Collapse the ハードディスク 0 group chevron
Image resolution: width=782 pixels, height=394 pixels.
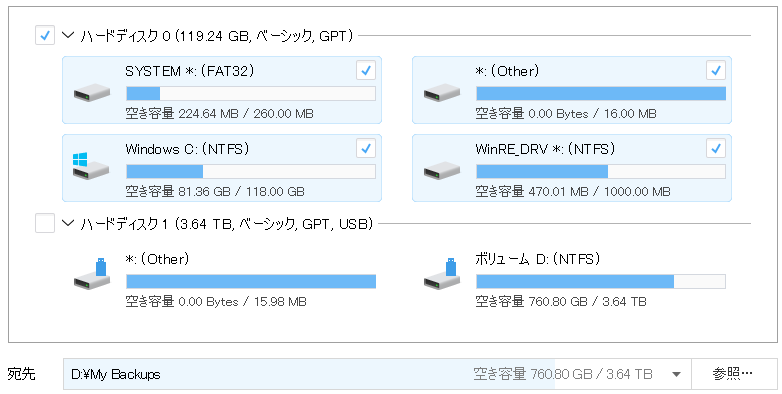click(68, 35)
